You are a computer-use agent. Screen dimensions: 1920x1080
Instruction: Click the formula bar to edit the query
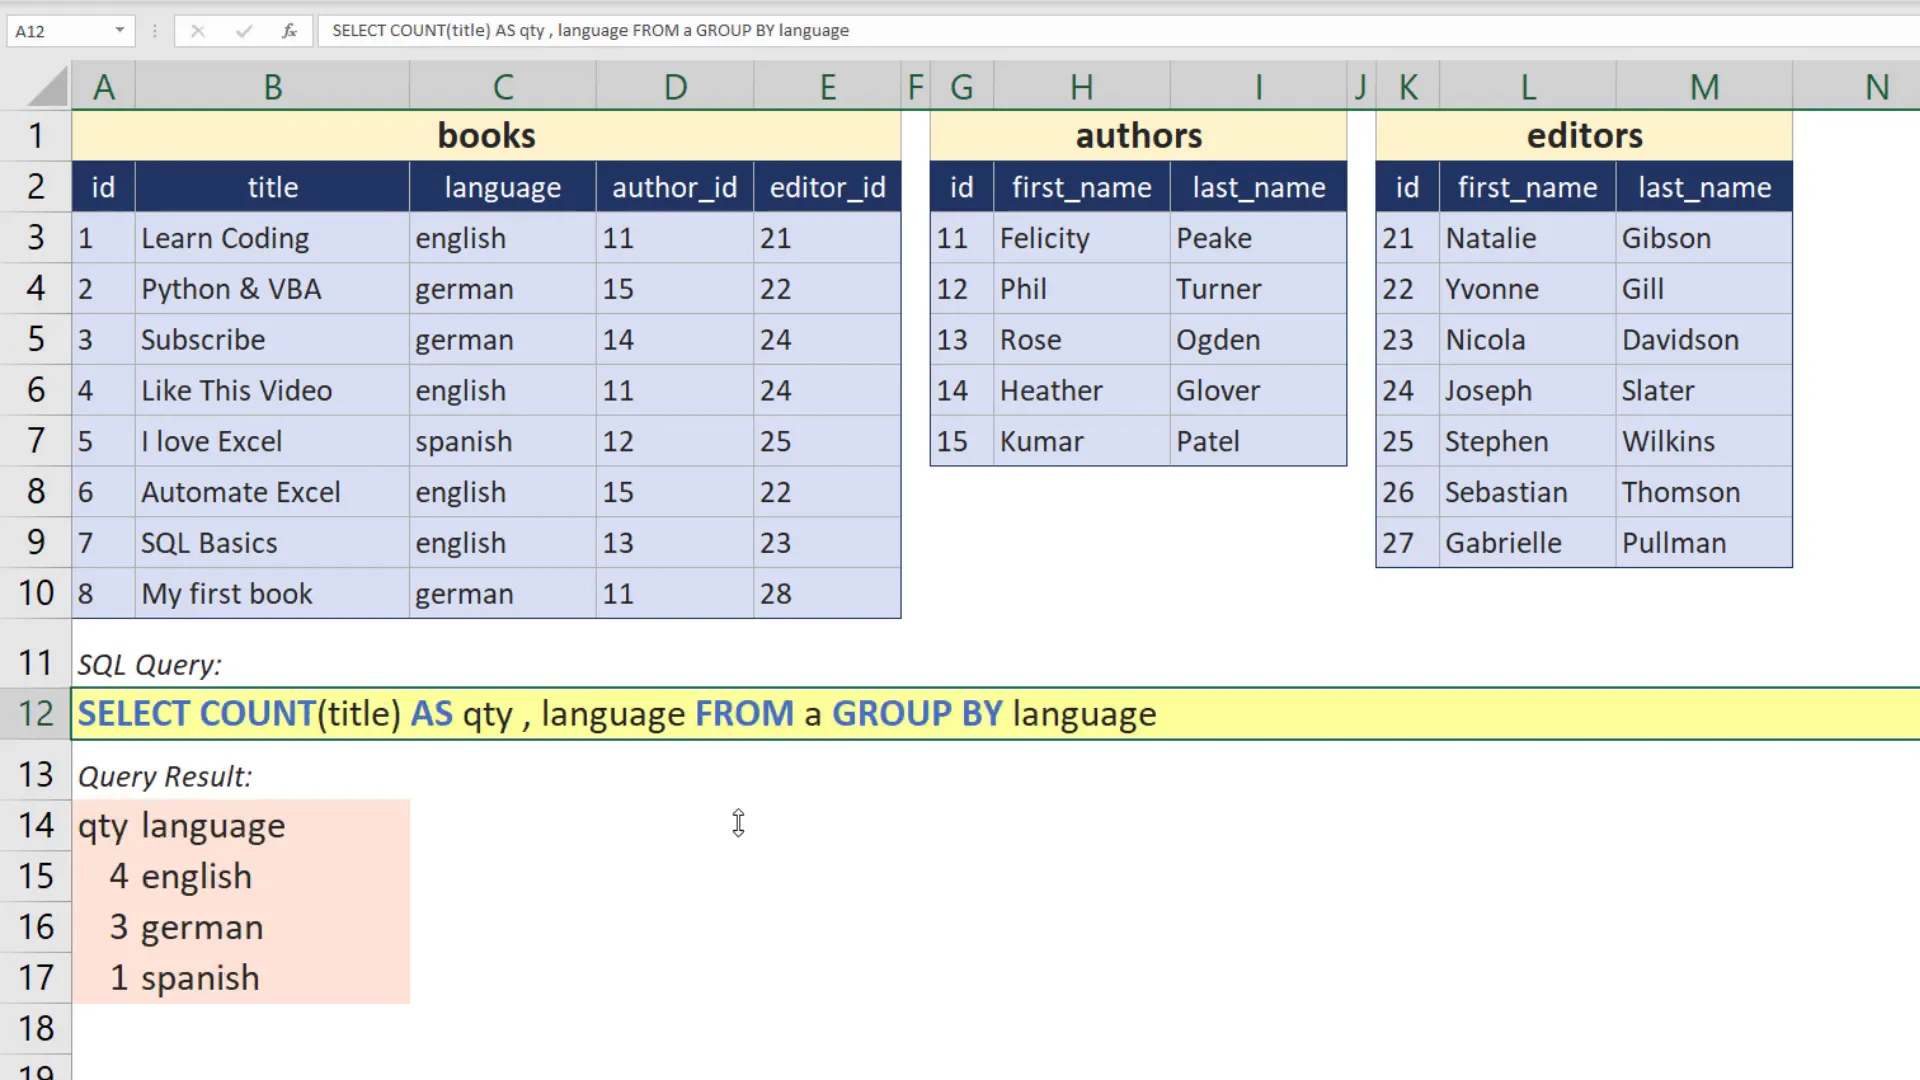pos(700,30)
